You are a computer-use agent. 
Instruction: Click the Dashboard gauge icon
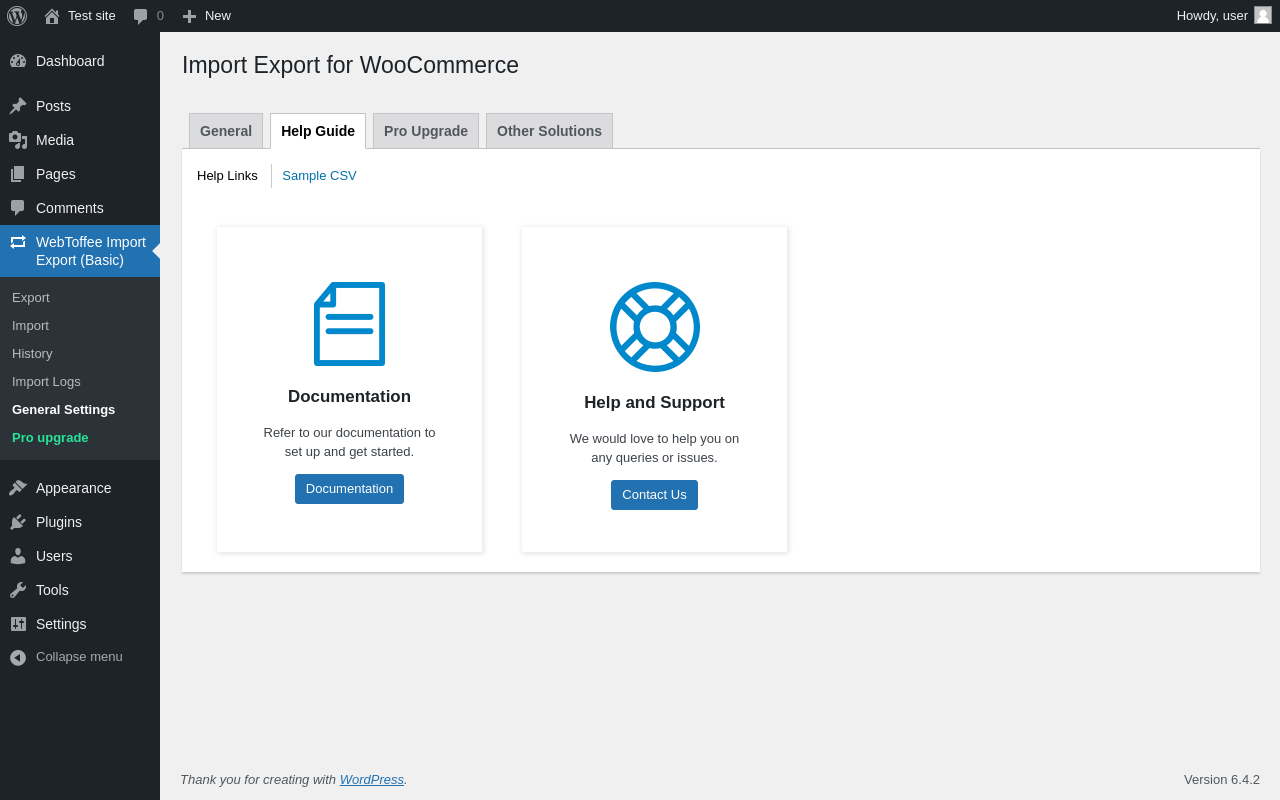(18, 61)
